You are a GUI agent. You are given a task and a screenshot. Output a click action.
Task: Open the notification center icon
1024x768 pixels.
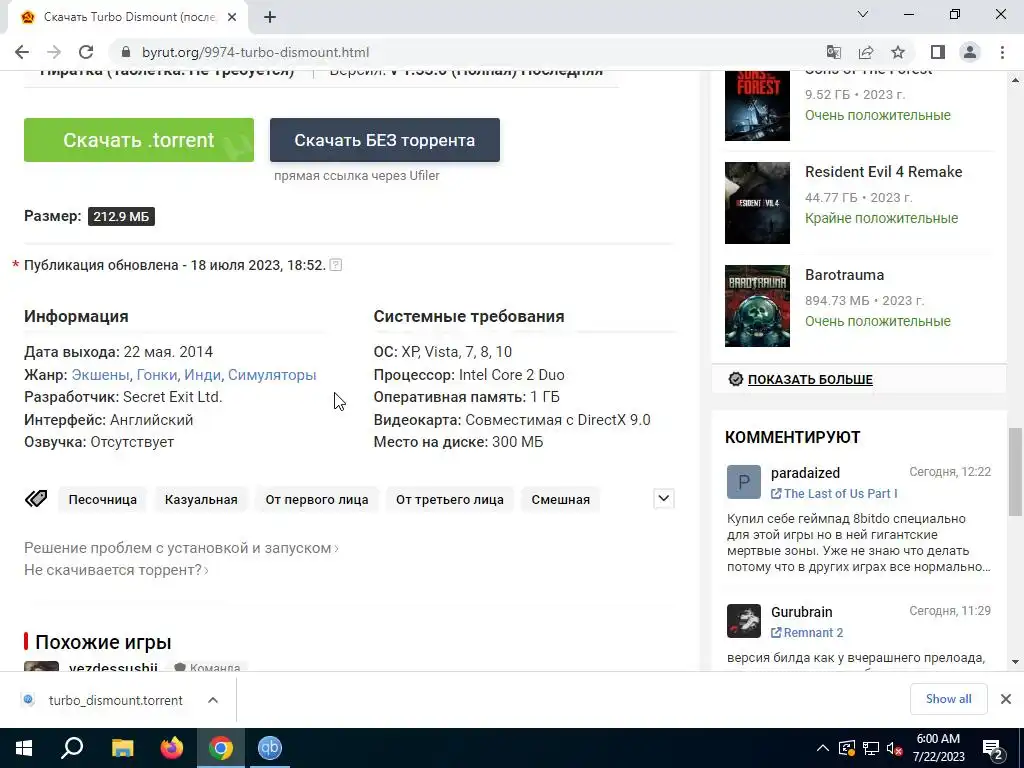pos(993,749)
